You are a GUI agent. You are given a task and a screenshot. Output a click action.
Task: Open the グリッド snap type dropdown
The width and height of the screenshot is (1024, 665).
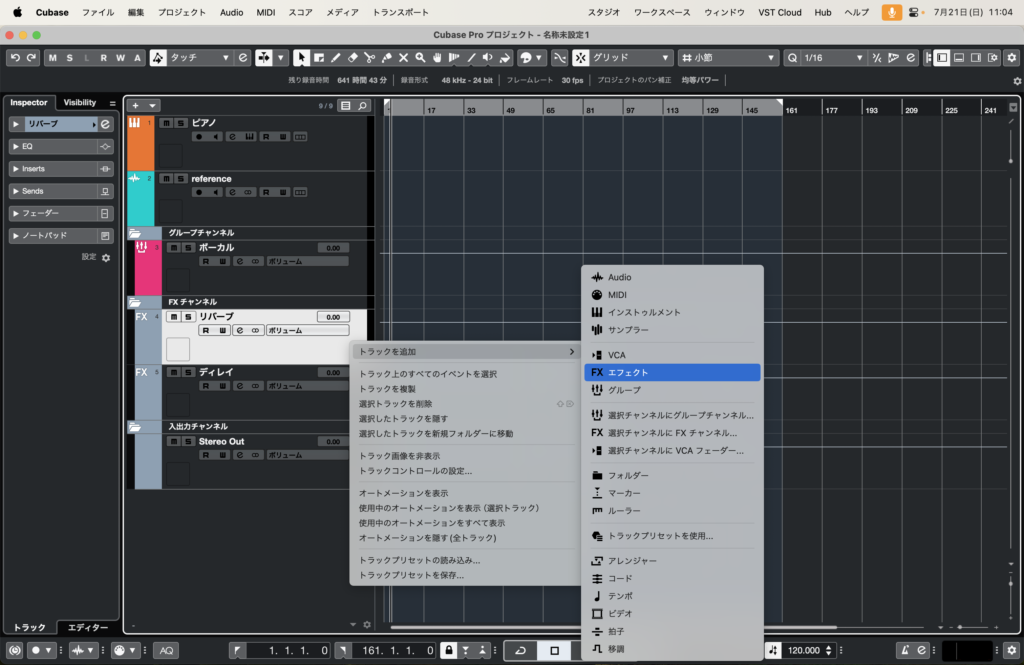(x=630, y=58)
